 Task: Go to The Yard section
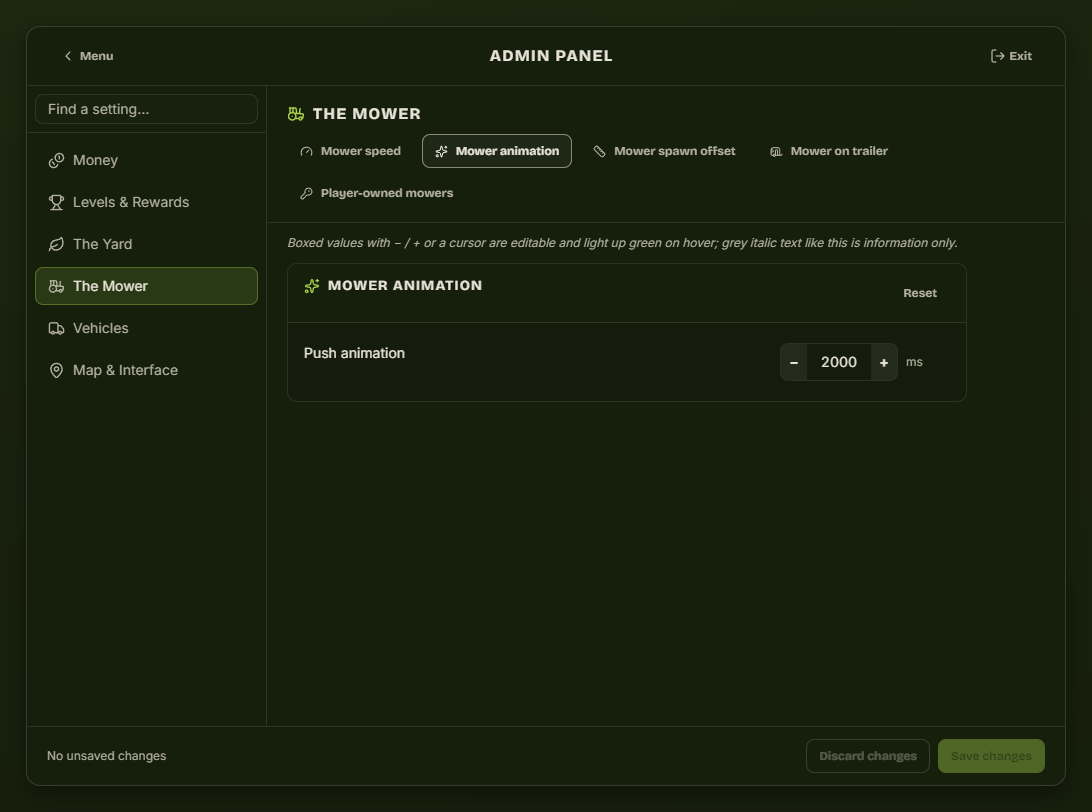tap(146, 244)
